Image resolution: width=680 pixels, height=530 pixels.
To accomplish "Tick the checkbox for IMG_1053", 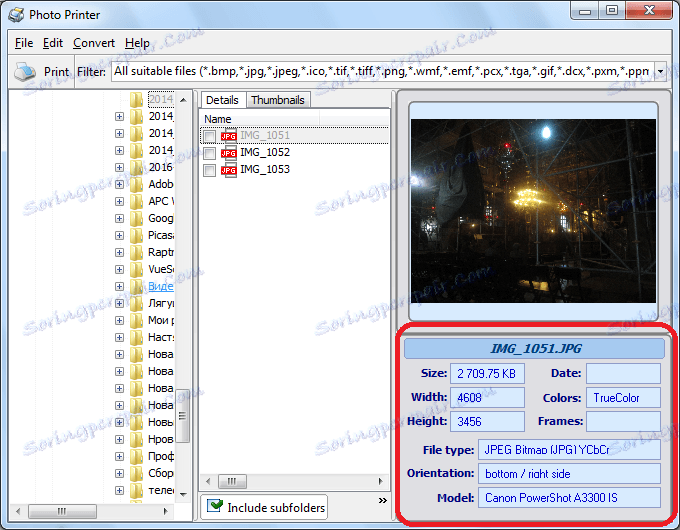I will (x=209, y=170).
